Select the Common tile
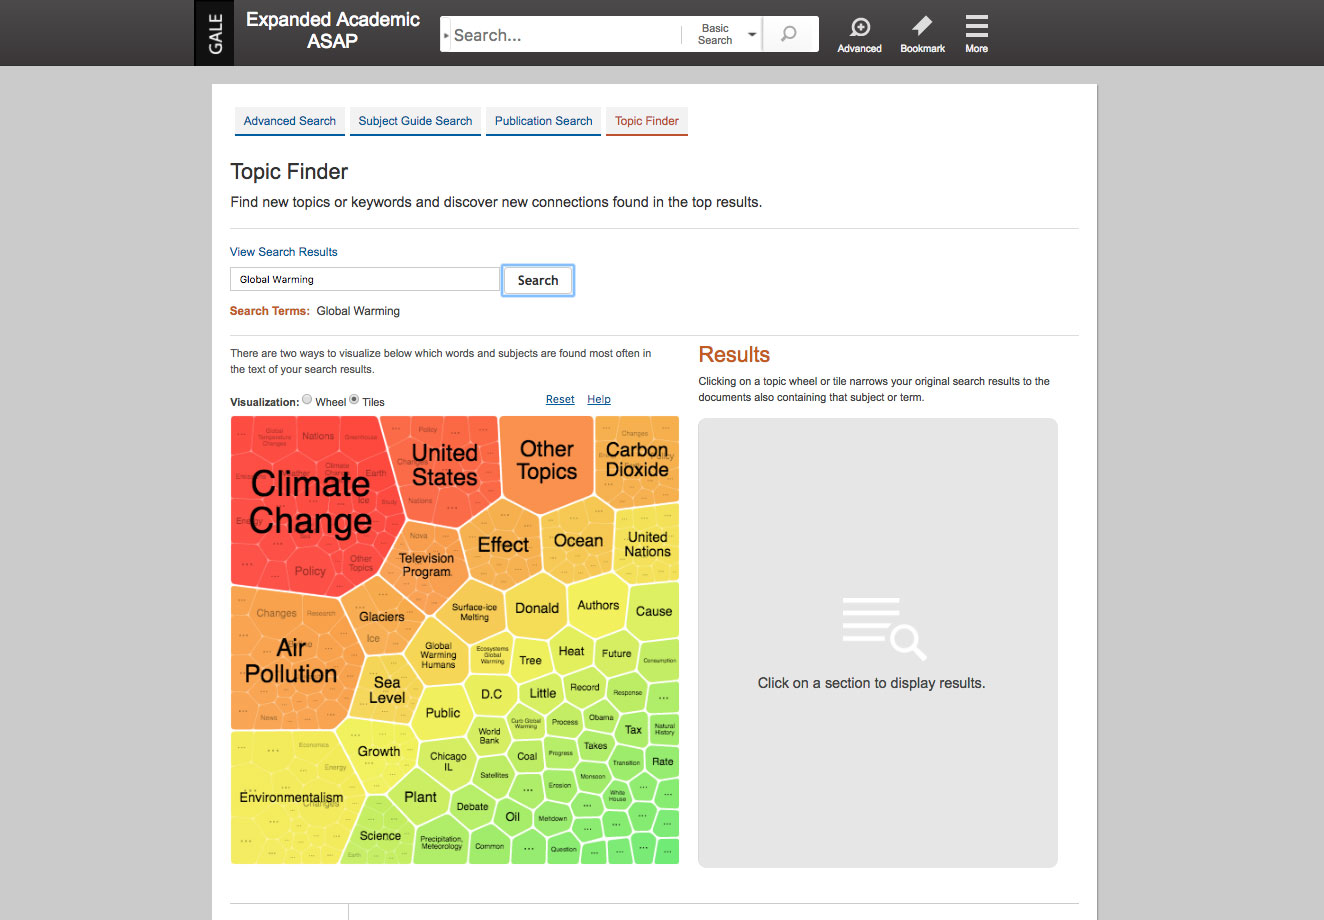The width and height of the screenshot is (1324, 920). coord(489,846)
